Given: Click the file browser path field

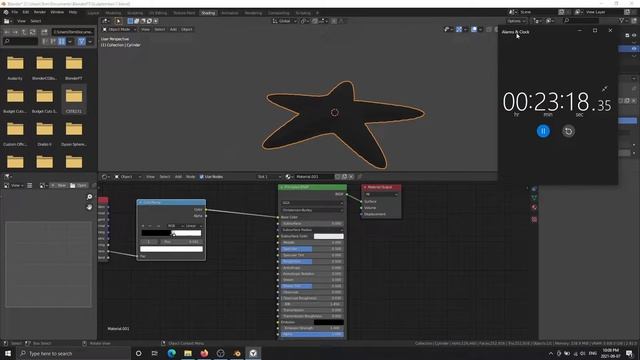Looking at the screenshot, I should 73,31.
